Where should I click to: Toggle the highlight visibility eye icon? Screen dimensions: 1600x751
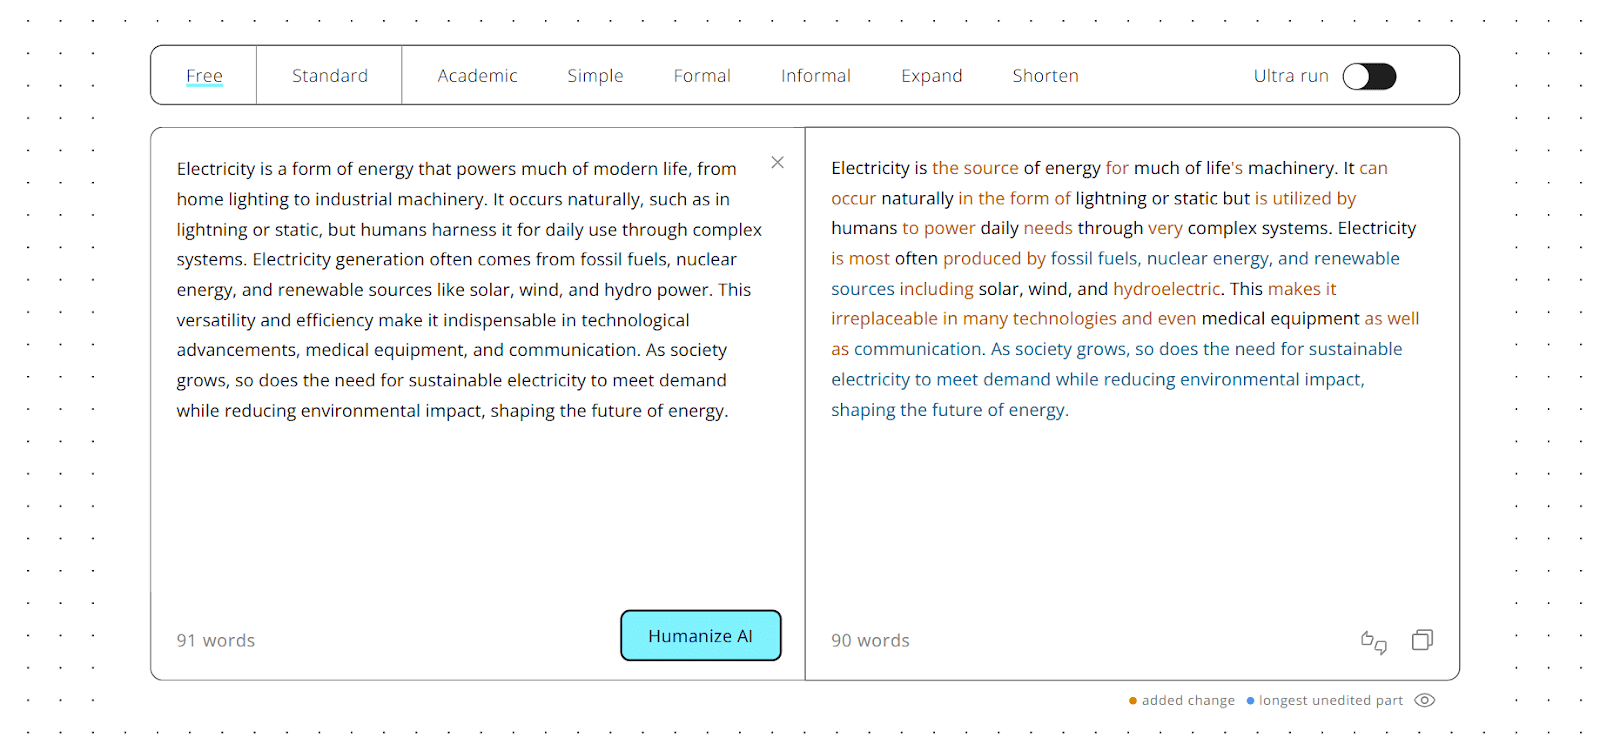click(1425, 700)
